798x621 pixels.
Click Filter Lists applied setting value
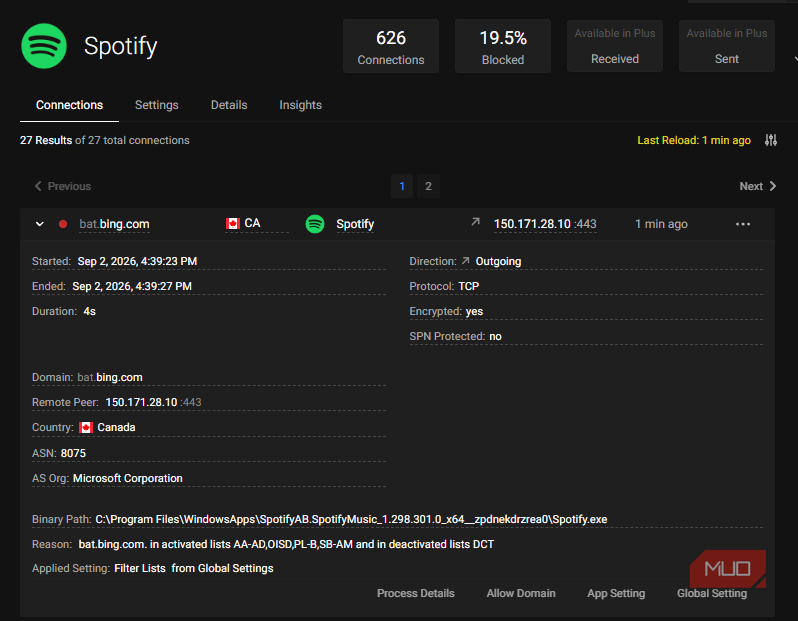click(x=140, y=568)
